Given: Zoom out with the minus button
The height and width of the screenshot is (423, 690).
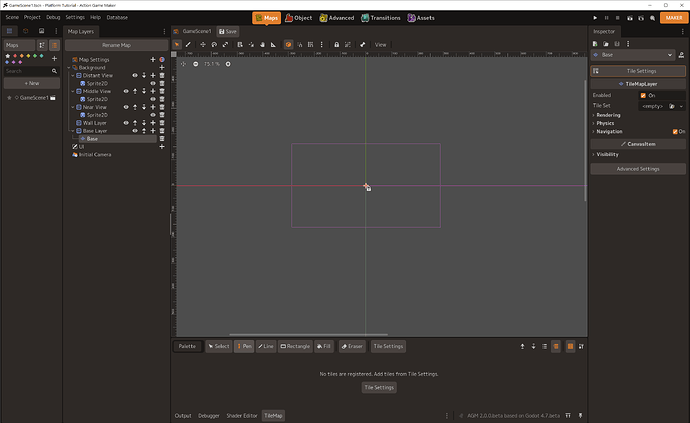Looking at the screenshot, I should click(x=195, y=64).
